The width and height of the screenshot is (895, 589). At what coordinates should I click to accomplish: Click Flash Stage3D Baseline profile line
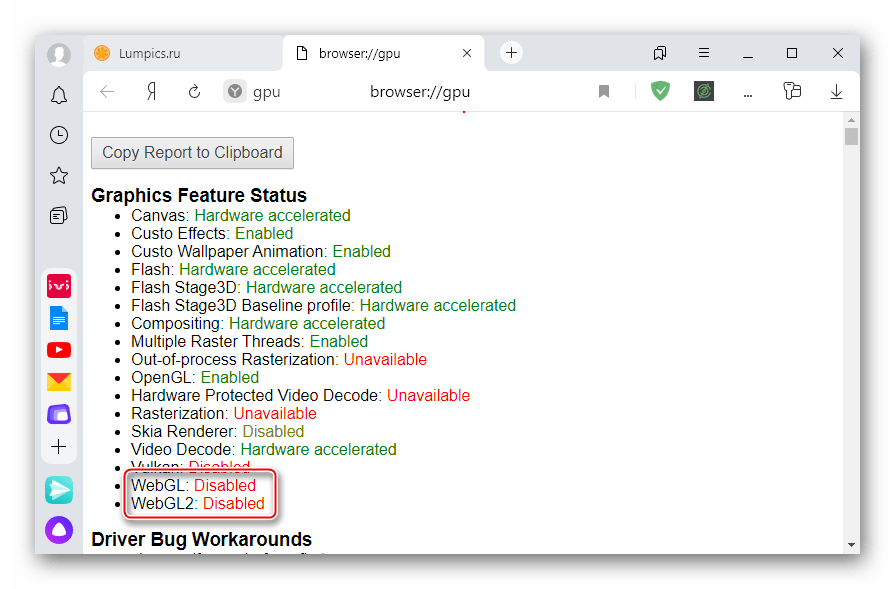[x=324, y=305]
